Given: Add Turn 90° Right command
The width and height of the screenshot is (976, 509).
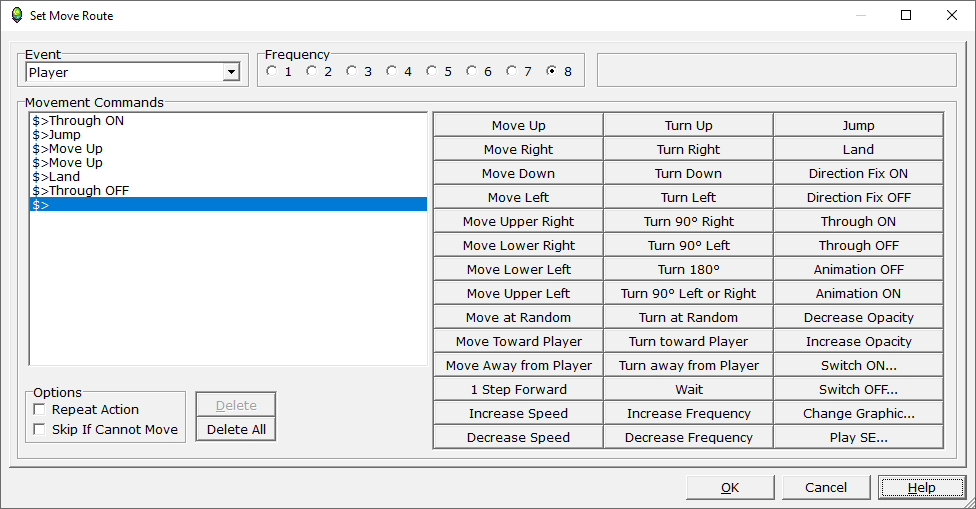Looking at the screenshot, I should 688,222.
